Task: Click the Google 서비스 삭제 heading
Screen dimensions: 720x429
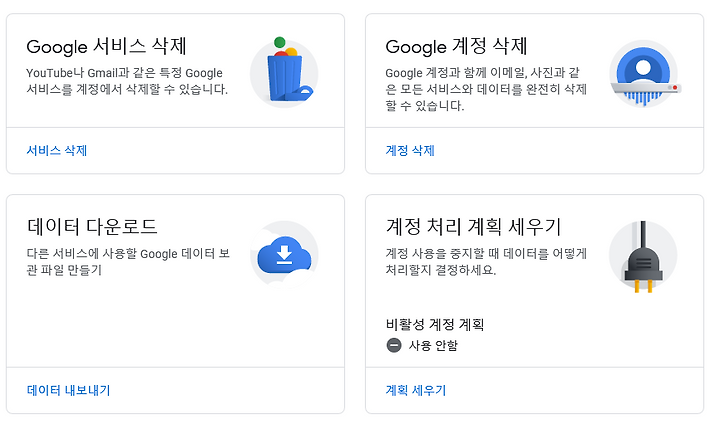Action: [107, 46]
